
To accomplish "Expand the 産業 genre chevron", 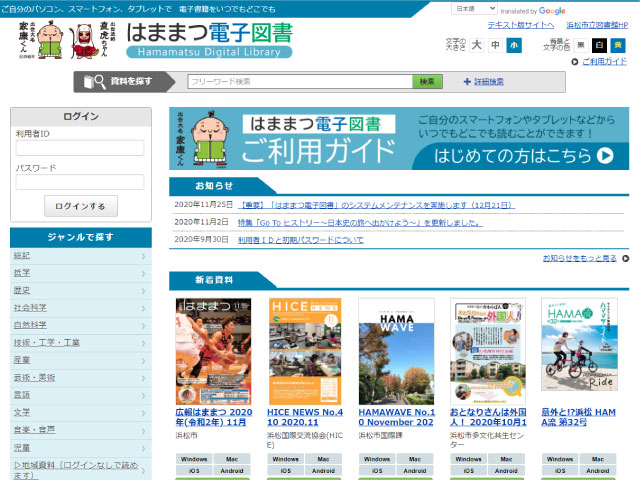I will point(144,361).
